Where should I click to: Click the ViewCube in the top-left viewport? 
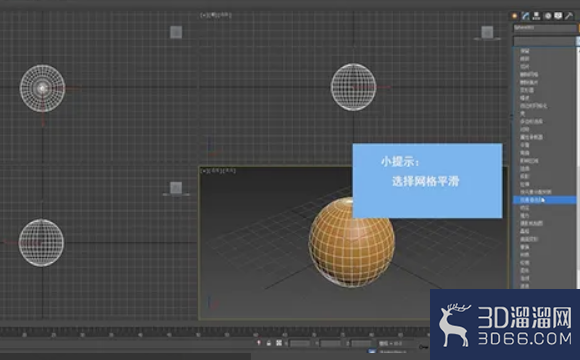pos(176,32)
